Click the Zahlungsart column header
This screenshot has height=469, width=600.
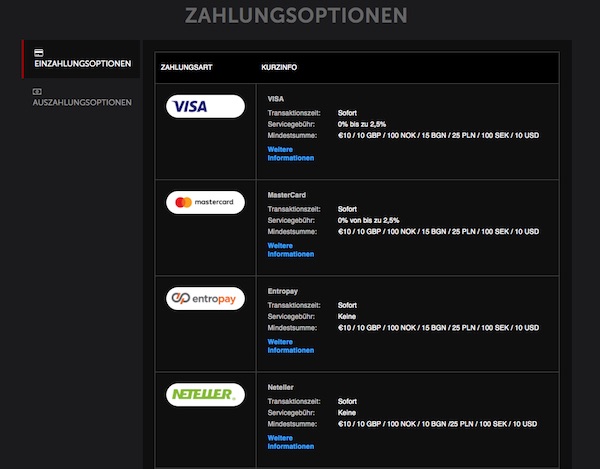[186, 67]
